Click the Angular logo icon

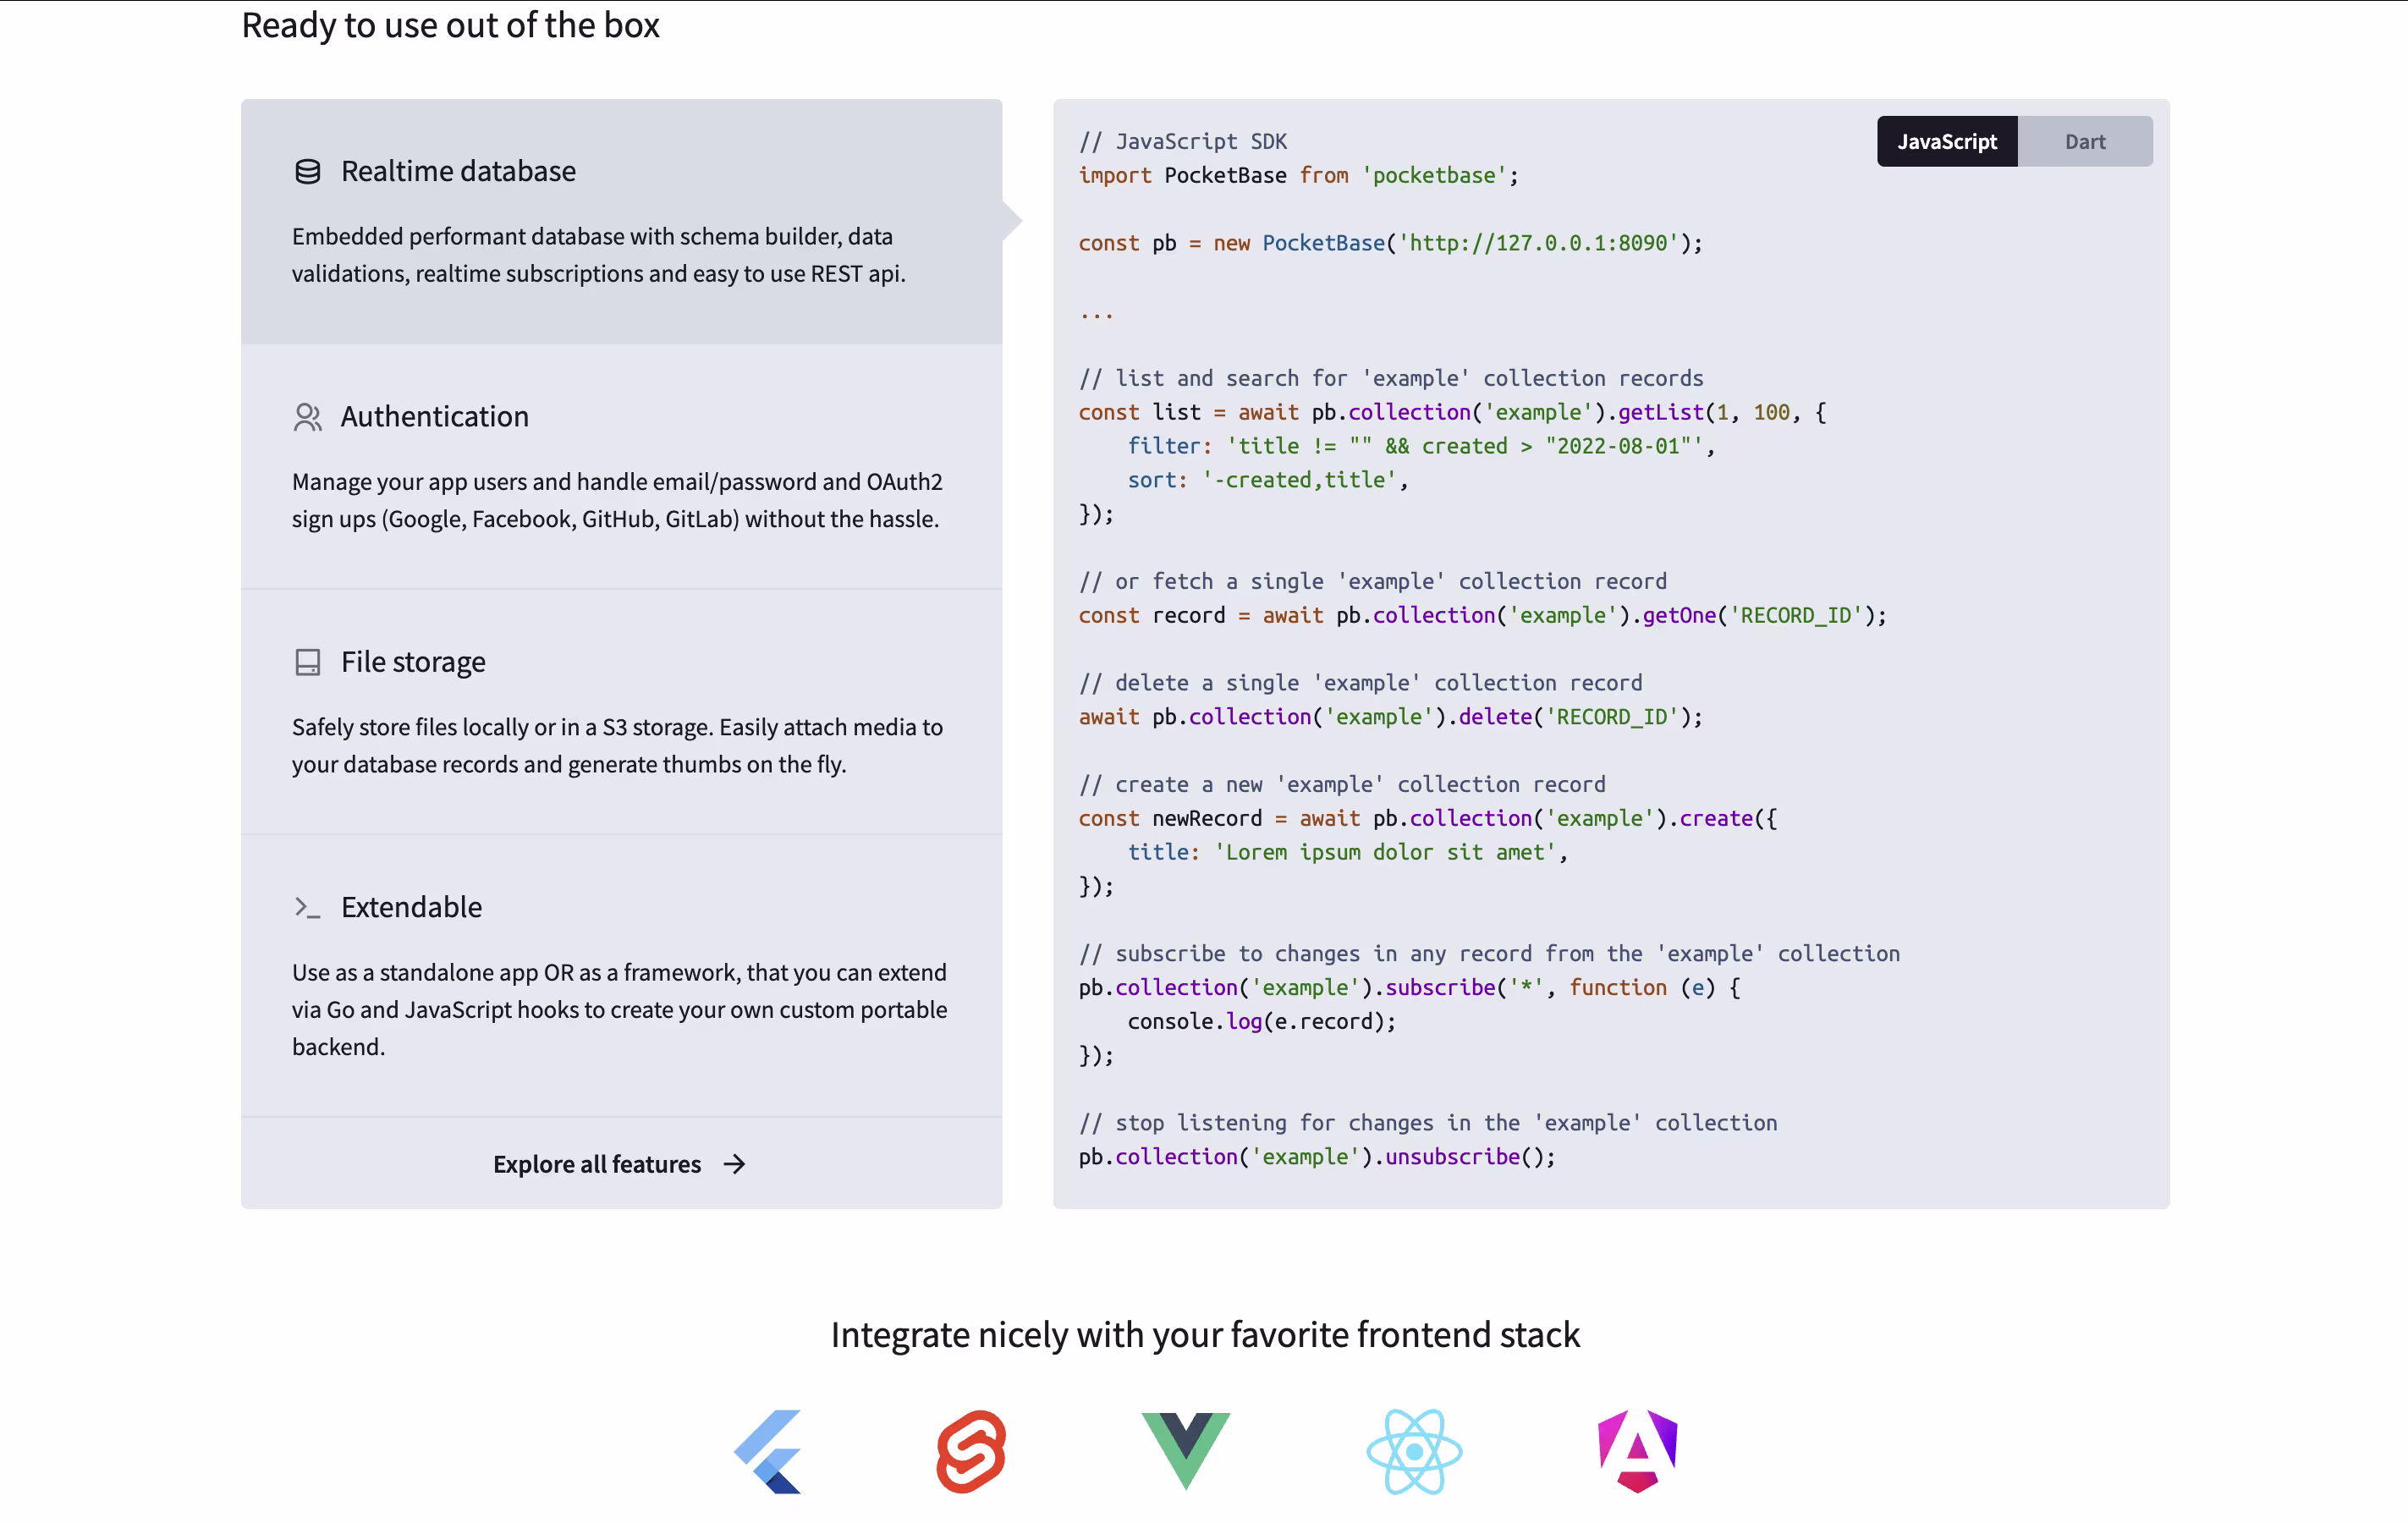(x=1637, y=1451)
